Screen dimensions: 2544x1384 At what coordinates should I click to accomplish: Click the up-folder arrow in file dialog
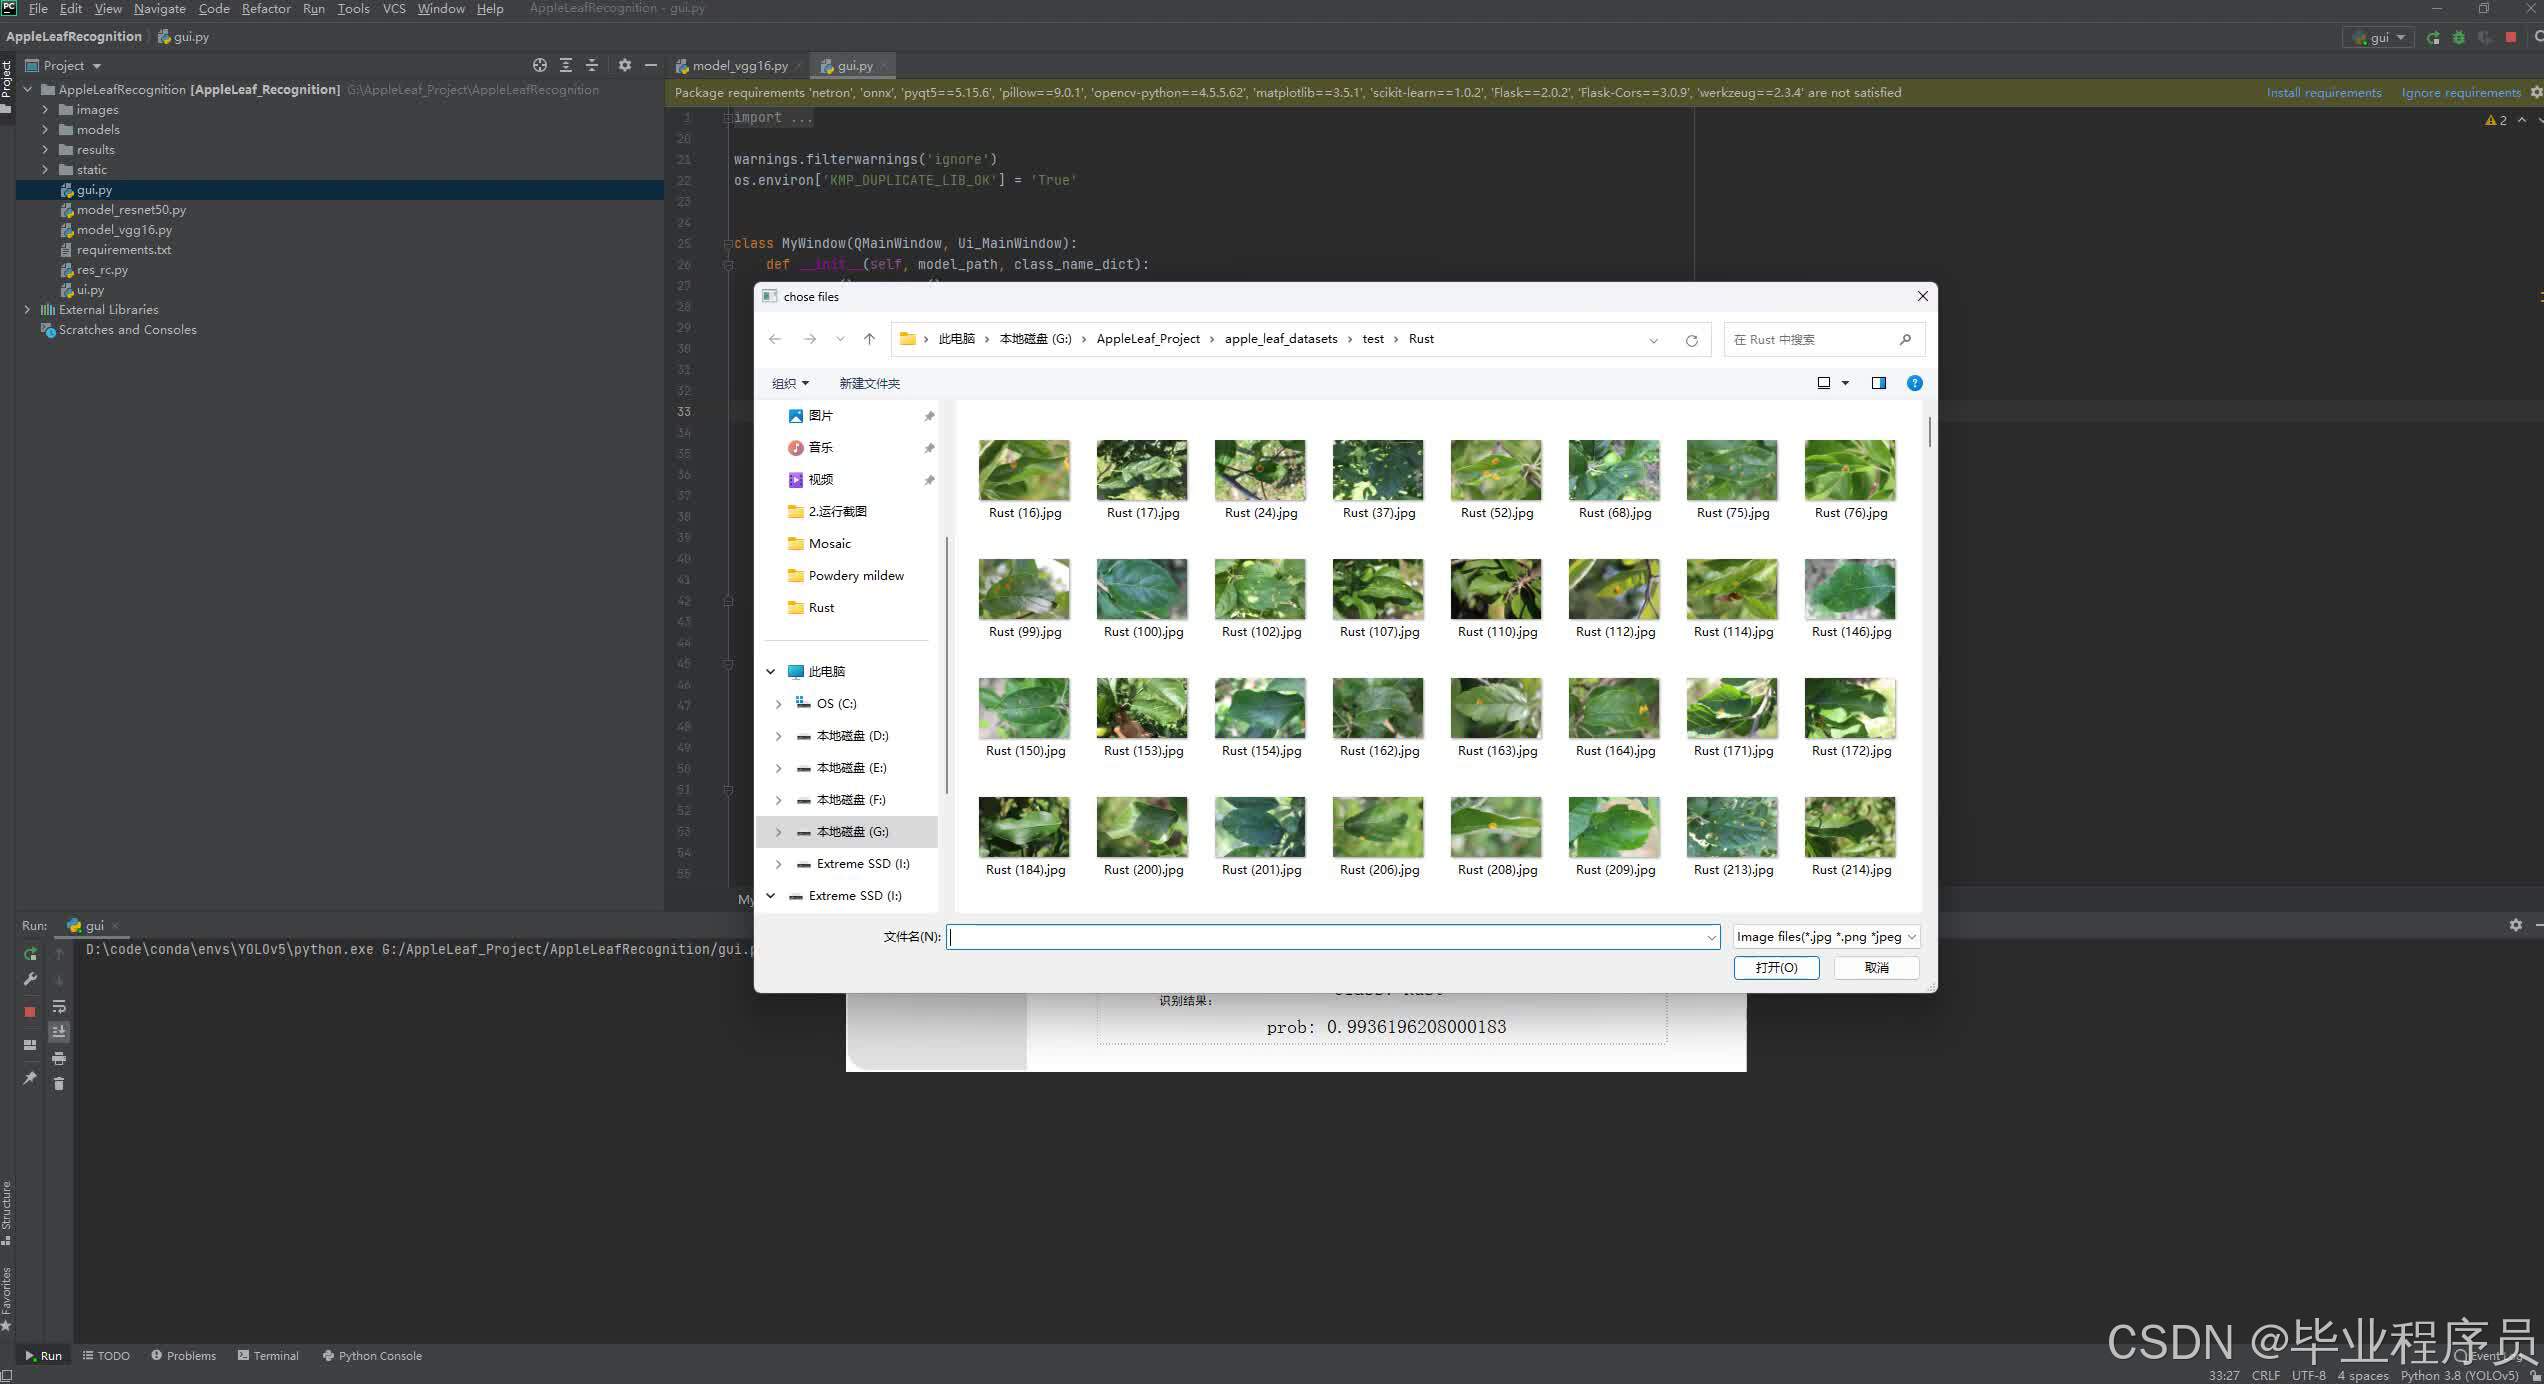coord(869,339)
